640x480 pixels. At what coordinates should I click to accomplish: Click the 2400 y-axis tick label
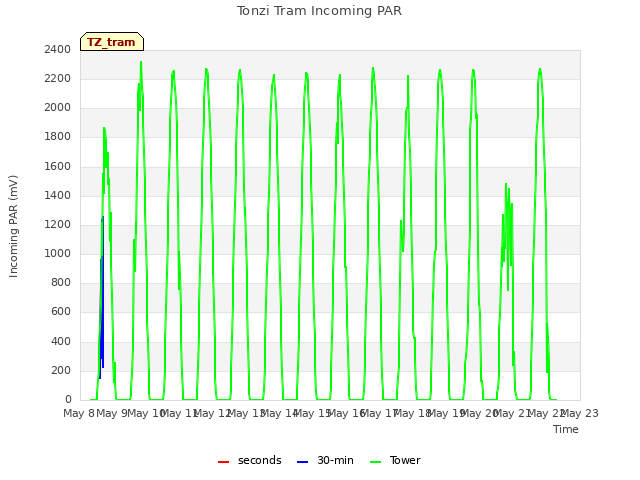pos(58,49)
